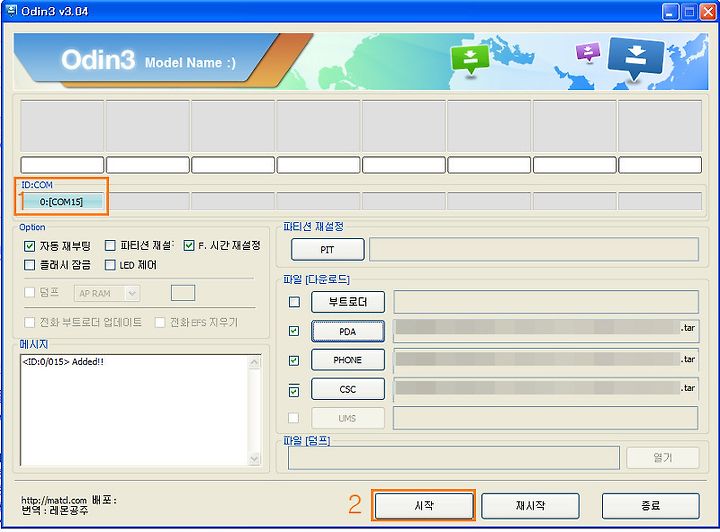Click the green download speech-bubble icon in banner
Image resolution: width=720 pixels, height=532 pixels.
pos(470,59)
